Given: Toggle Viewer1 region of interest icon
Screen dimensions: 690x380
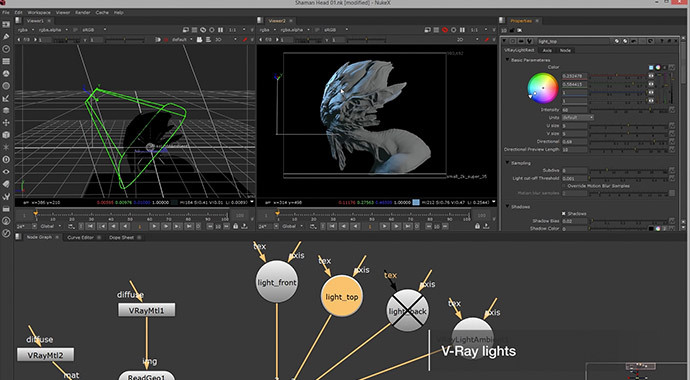Looking at the screenshot, I should pyautogui.click(x=203, y=30).
